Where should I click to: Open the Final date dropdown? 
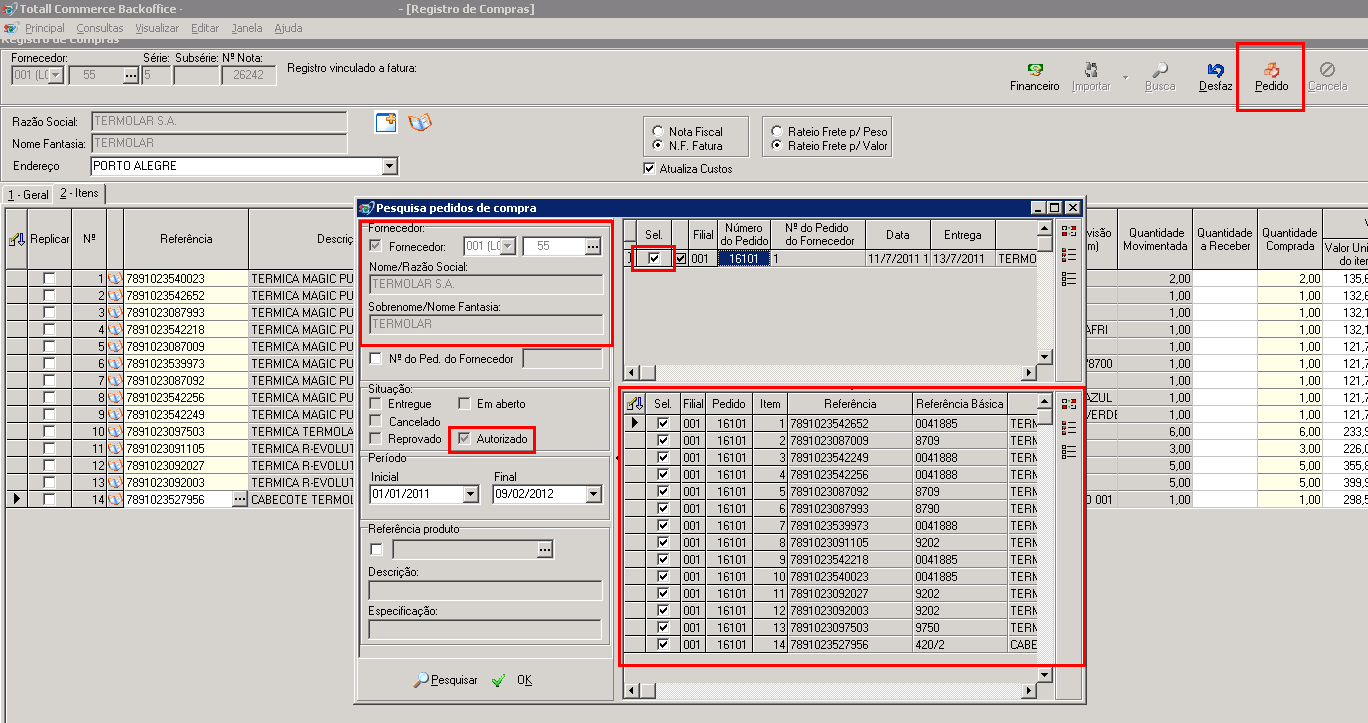[594, 494]
